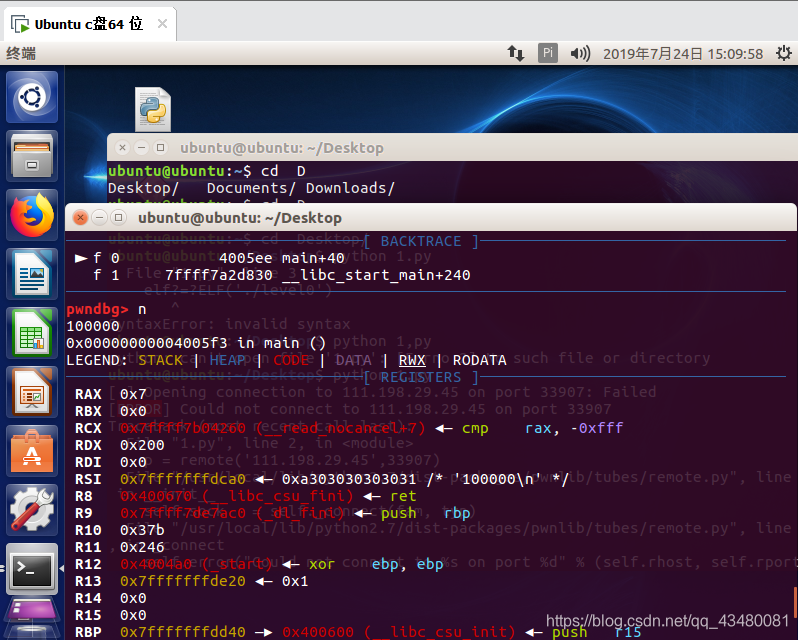Click R12 value _start
This screenshot has width=798, height=640.
pos(196,564)
